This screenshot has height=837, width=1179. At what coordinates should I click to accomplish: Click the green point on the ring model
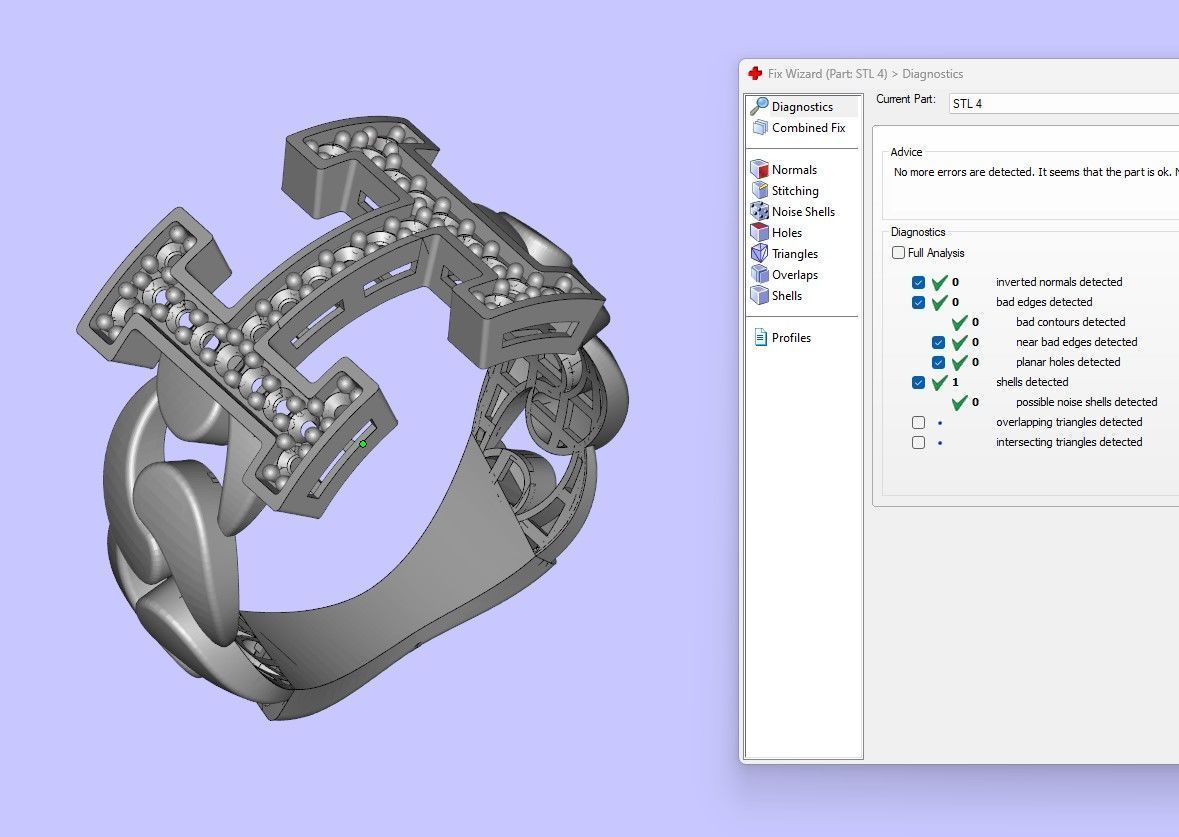click(362, 444)
